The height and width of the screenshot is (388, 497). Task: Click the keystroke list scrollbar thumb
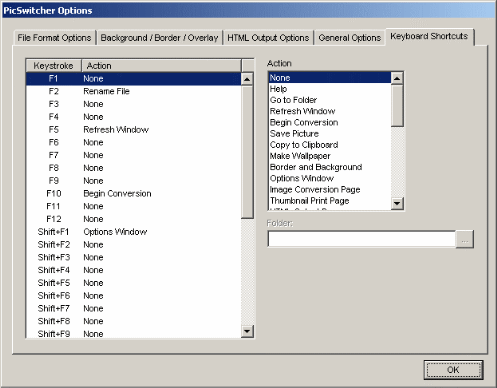click(x=247, y=152)
